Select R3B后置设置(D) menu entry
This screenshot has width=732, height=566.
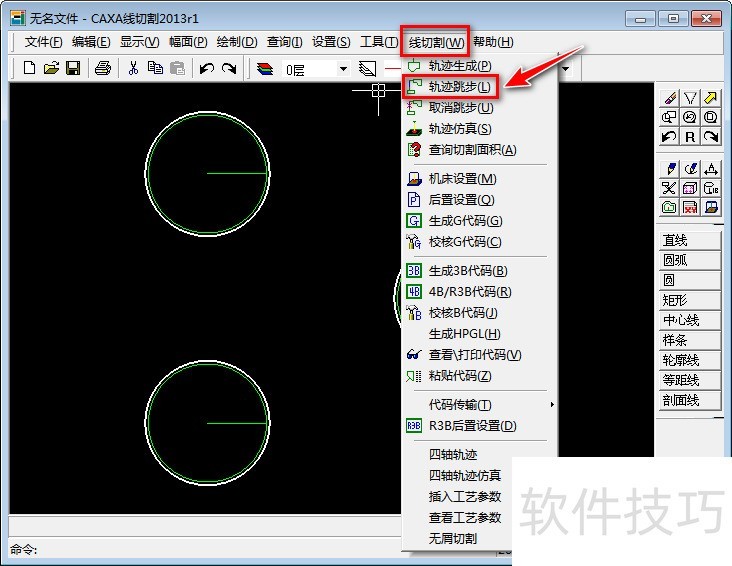480,426
